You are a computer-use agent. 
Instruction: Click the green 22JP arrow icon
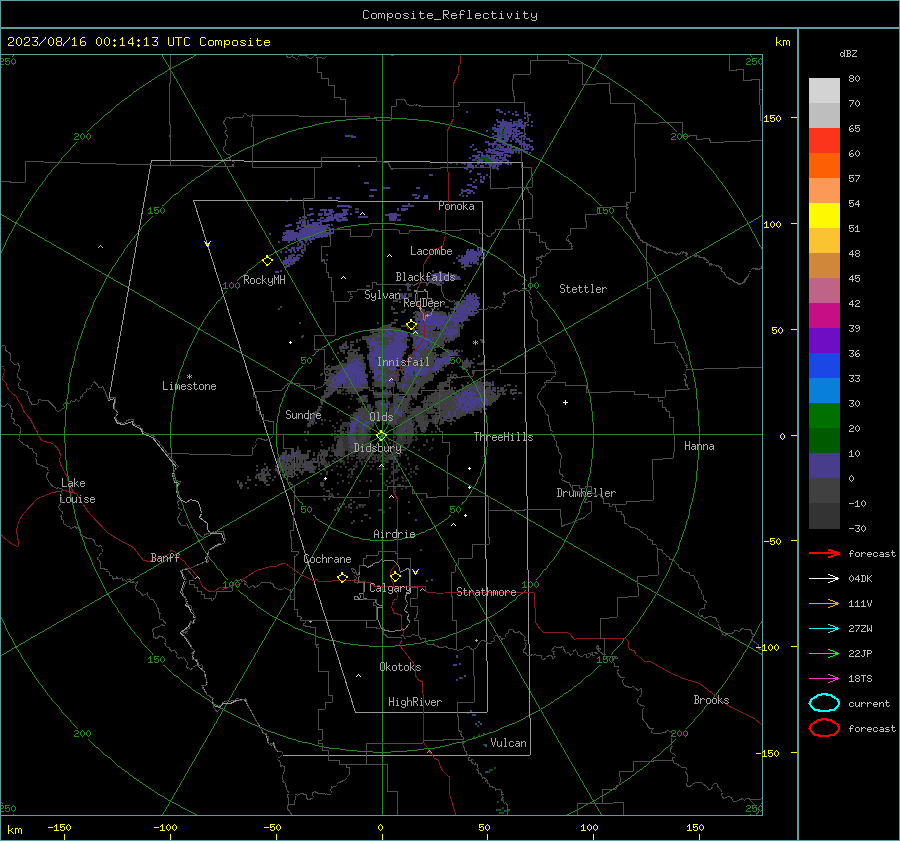click(824, 653)
